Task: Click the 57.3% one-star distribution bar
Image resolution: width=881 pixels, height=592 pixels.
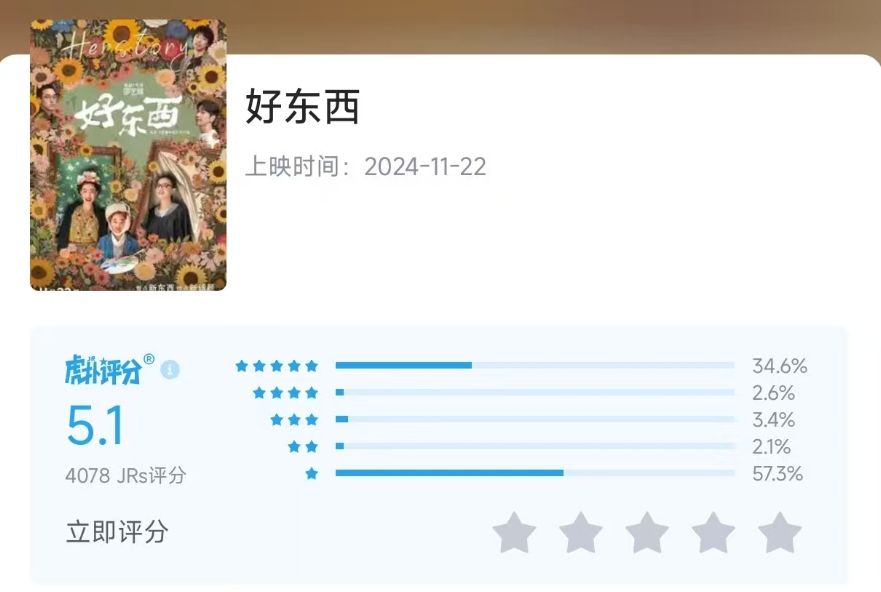Action: click(x=535, y=473)
